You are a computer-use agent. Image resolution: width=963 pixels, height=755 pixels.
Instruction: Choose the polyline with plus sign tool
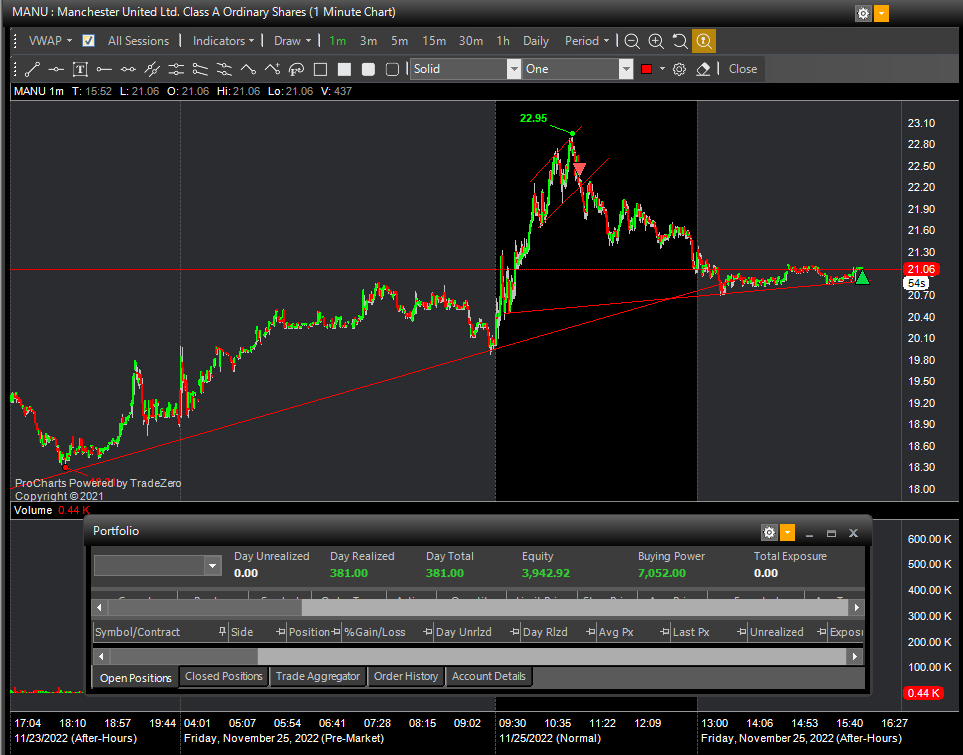[x=272, y=69]
